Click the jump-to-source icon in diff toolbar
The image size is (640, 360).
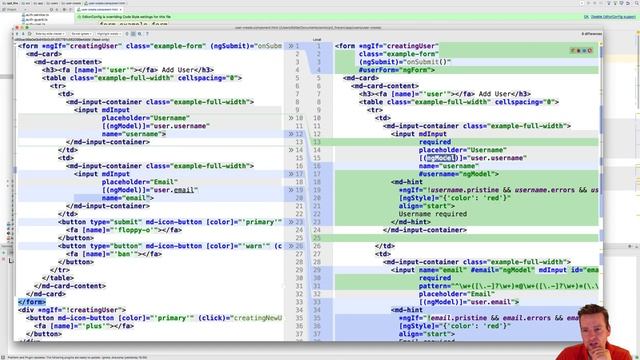tap(29, 34)
